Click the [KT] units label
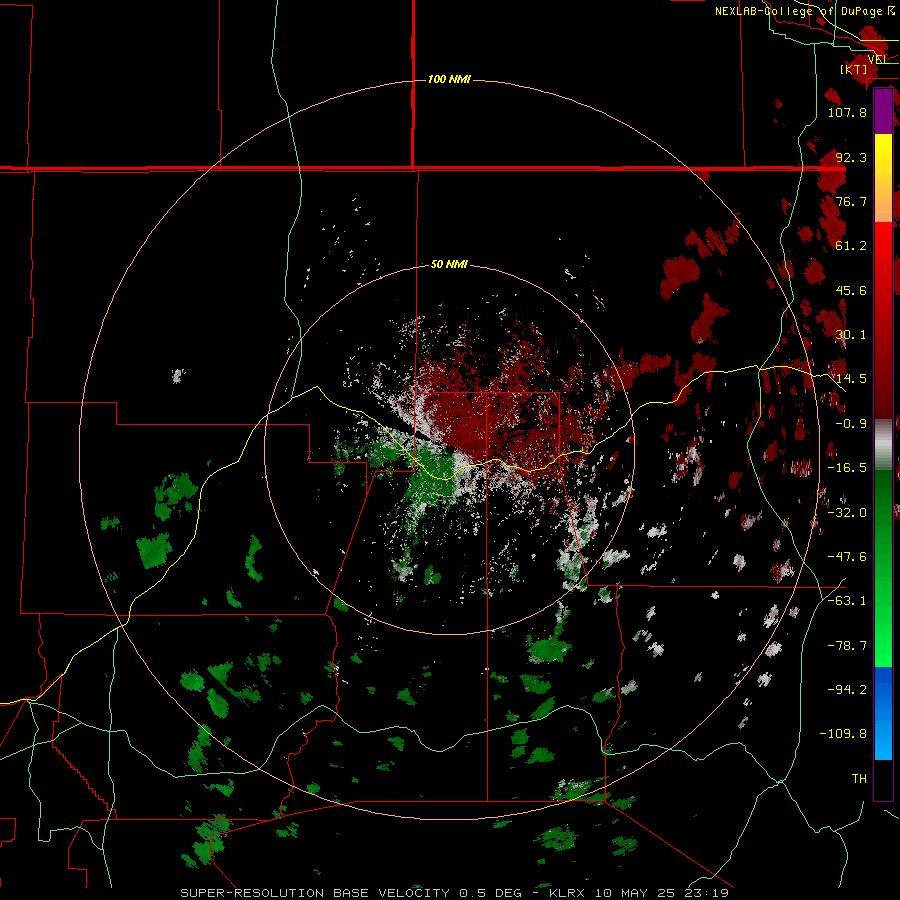Image resolution: width=900 pixels, height=900 pixels. 854,69
